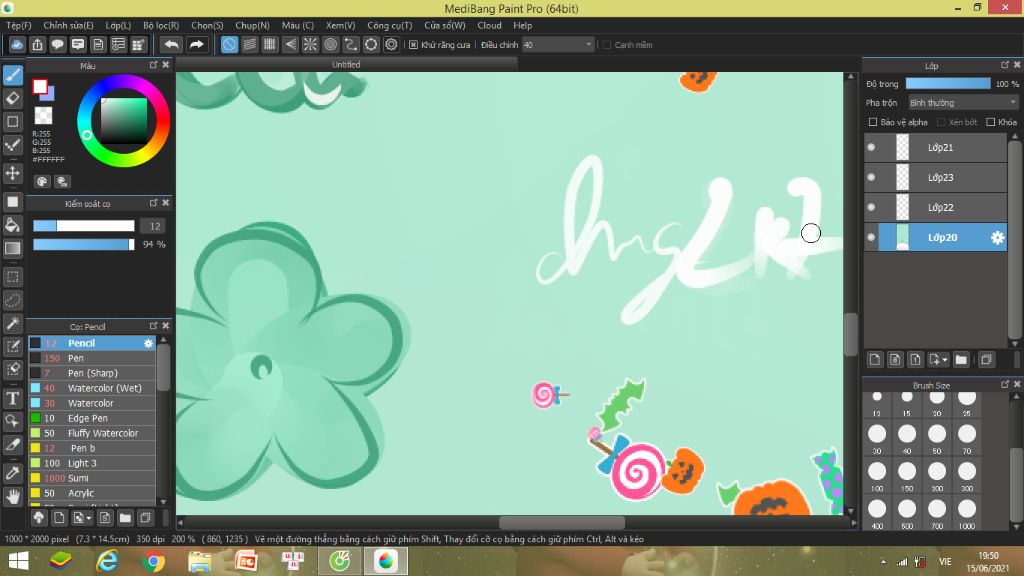1024x576 pixels.
Task: Enable parallel lines snap
Action: (249, 44)
